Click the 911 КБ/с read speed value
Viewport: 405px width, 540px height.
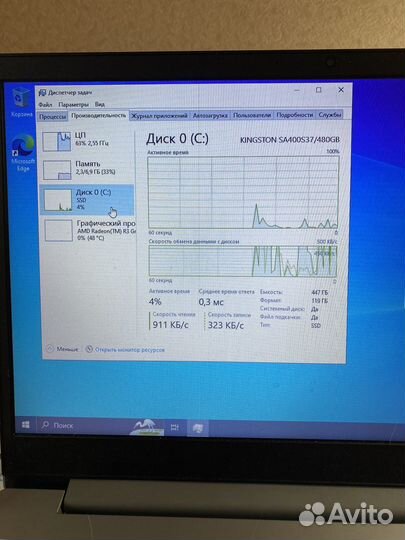coord(170,325)
